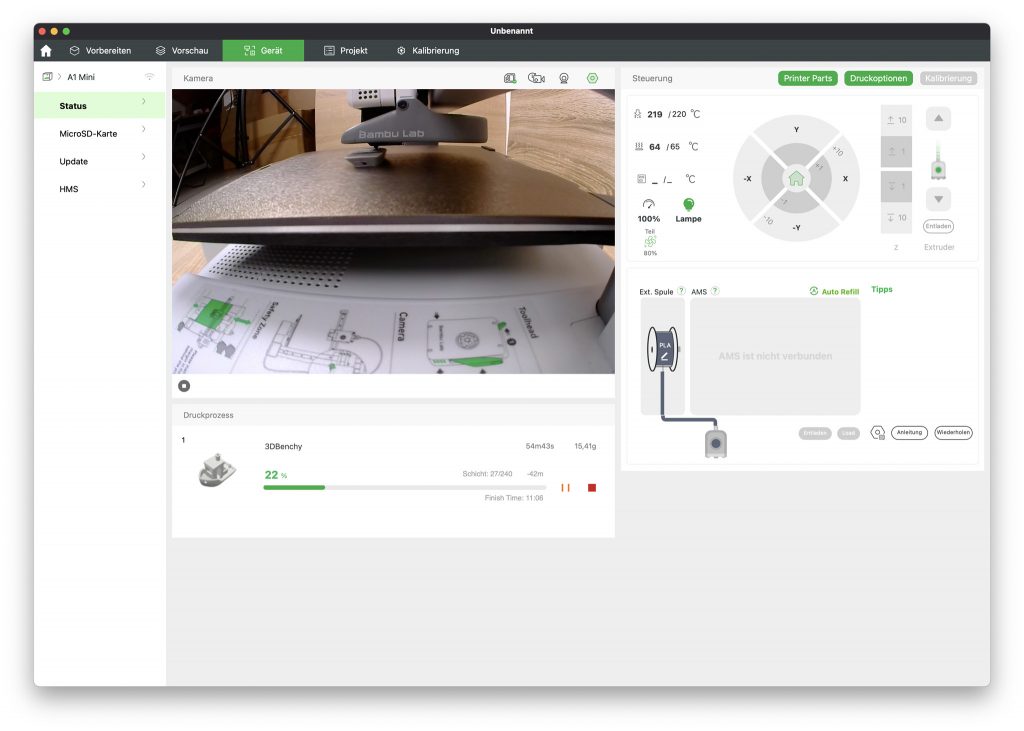Click the video recording camera icon

coord(536,78)
